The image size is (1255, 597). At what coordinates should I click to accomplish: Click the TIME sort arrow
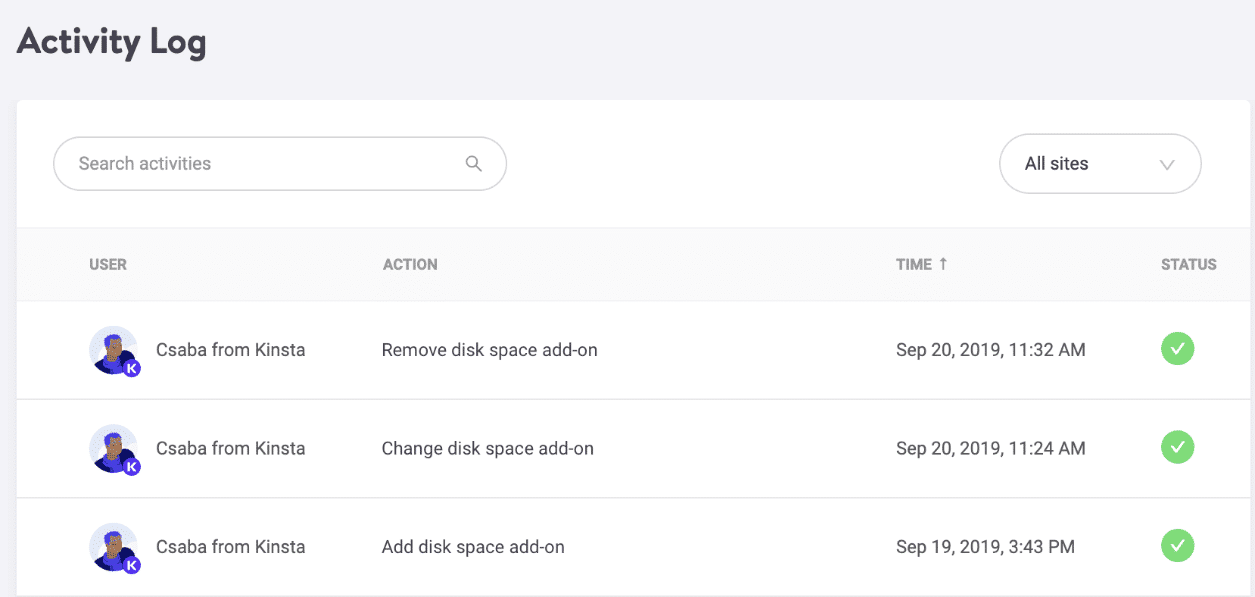pos(942,264)
